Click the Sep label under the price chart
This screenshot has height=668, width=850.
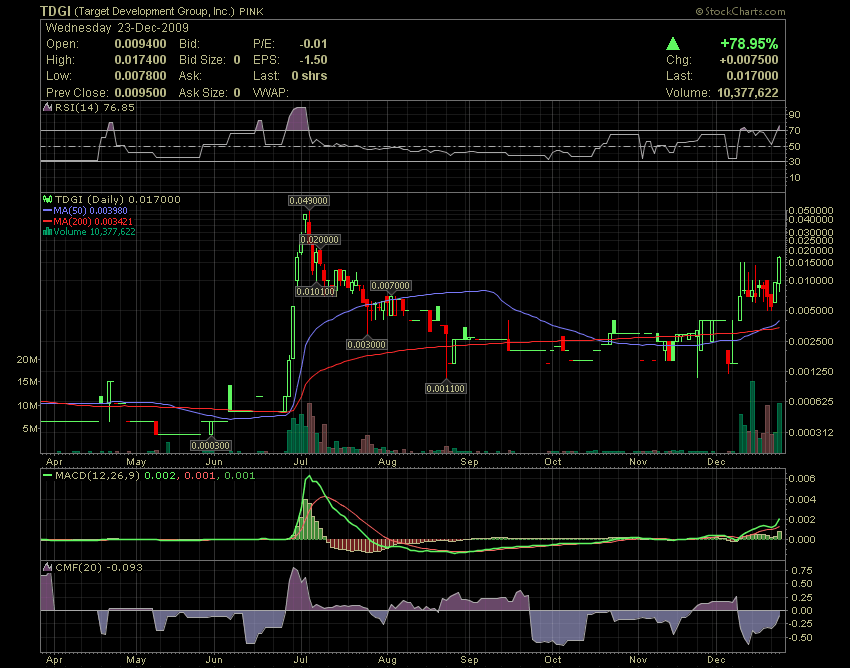point(469,462)
